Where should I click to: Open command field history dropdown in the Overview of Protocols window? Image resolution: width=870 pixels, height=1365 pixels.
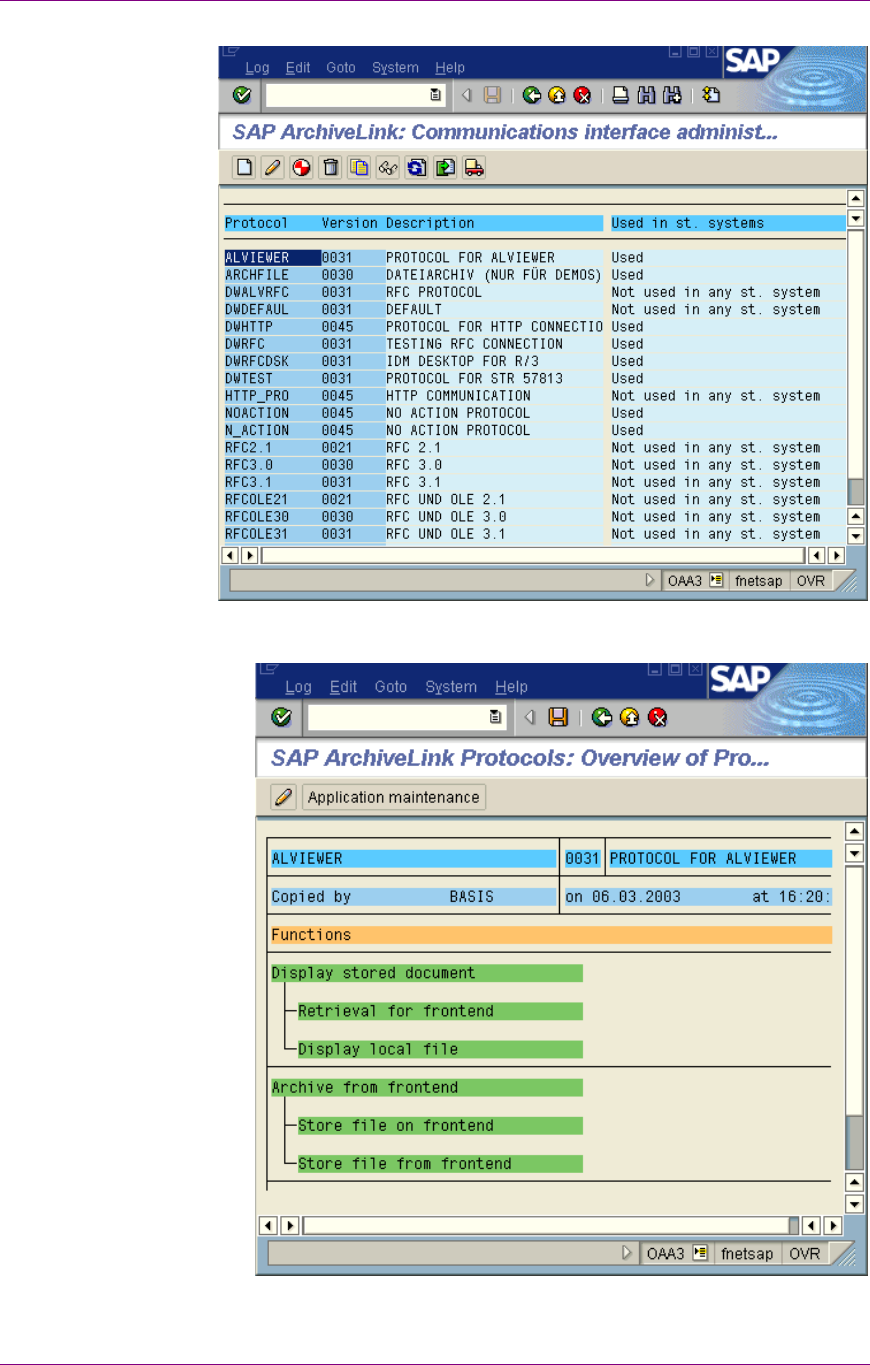click(495, 716)
